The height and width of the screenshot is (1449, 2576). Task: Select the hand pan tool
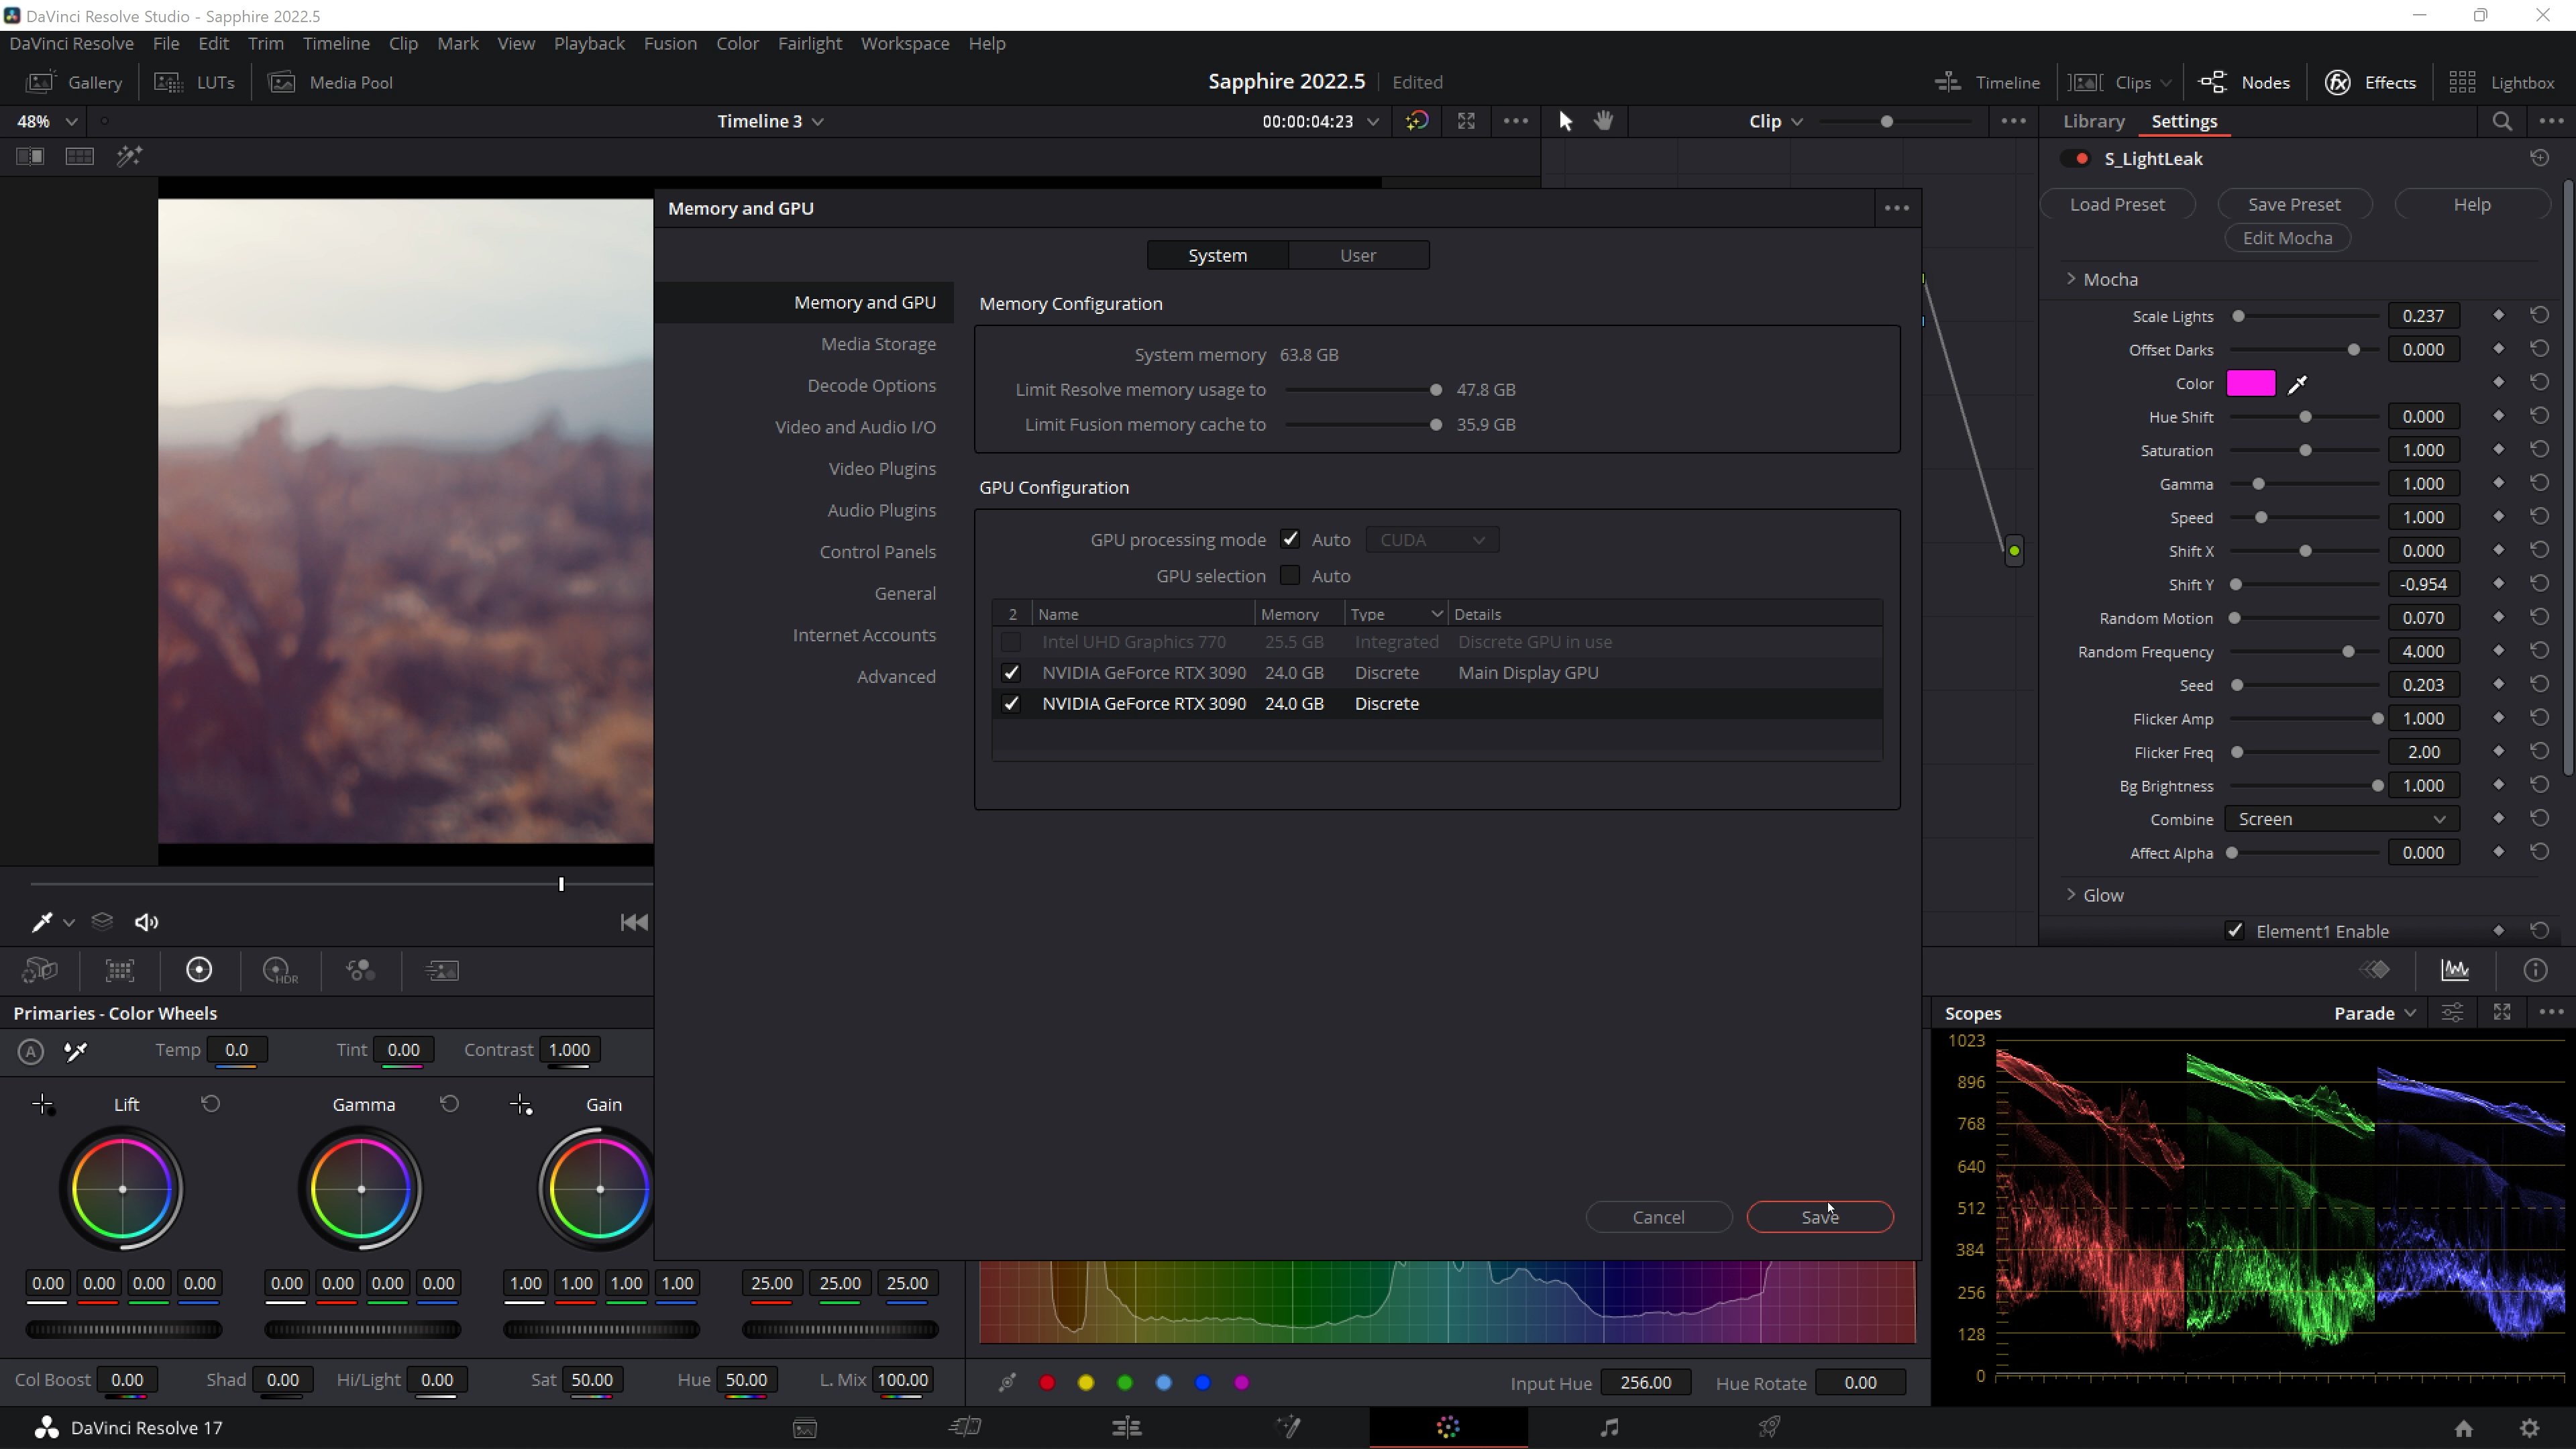point(1604,121)
